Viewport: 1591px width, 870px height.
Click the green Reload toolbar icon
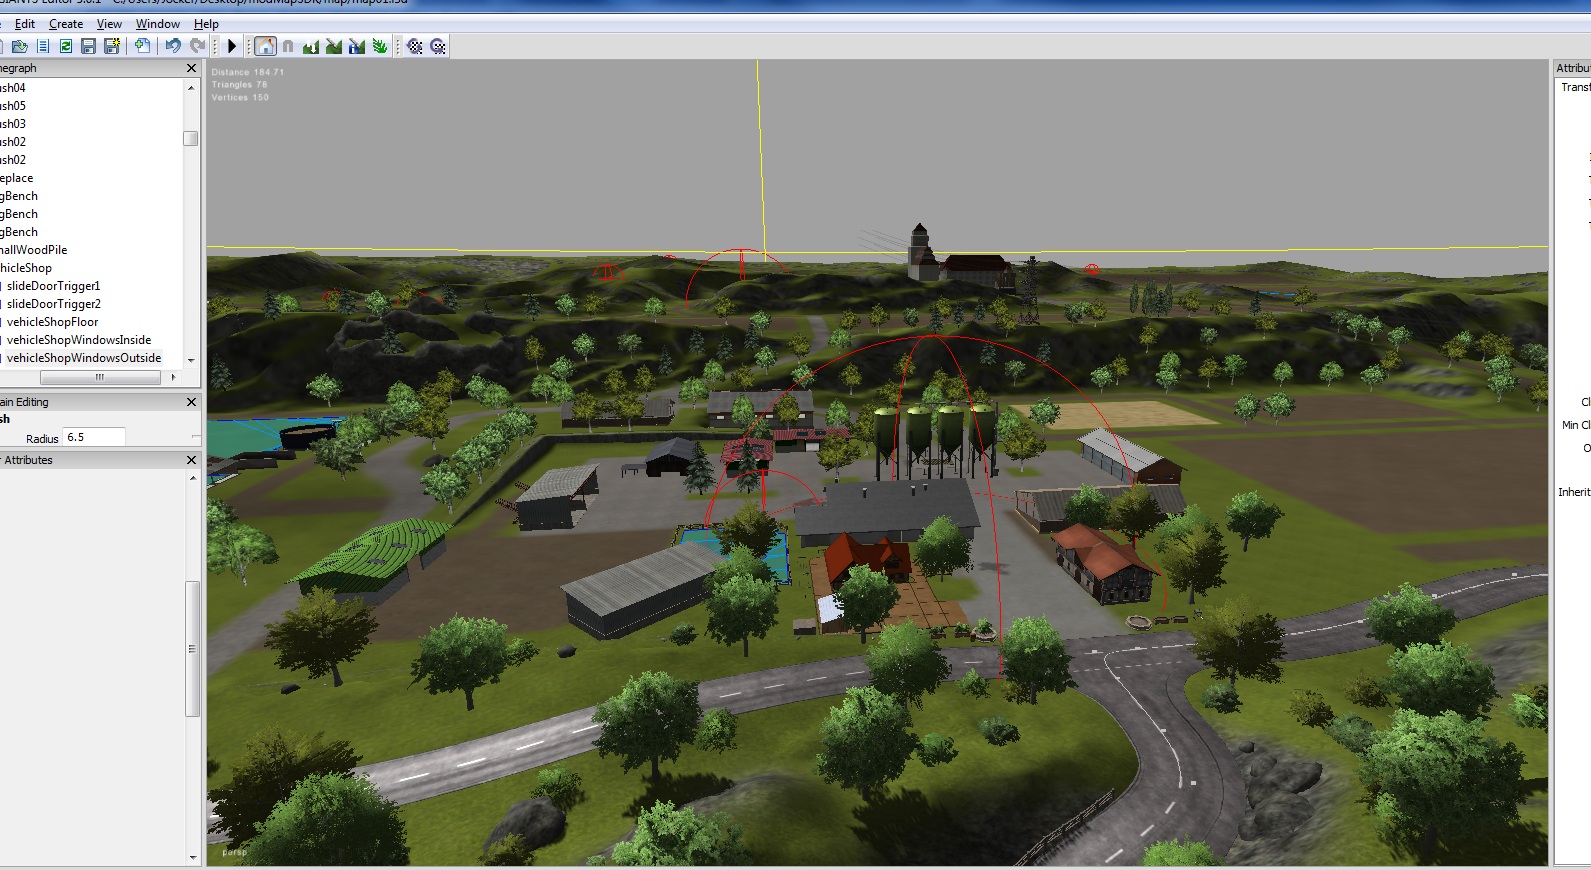[66, 46]
